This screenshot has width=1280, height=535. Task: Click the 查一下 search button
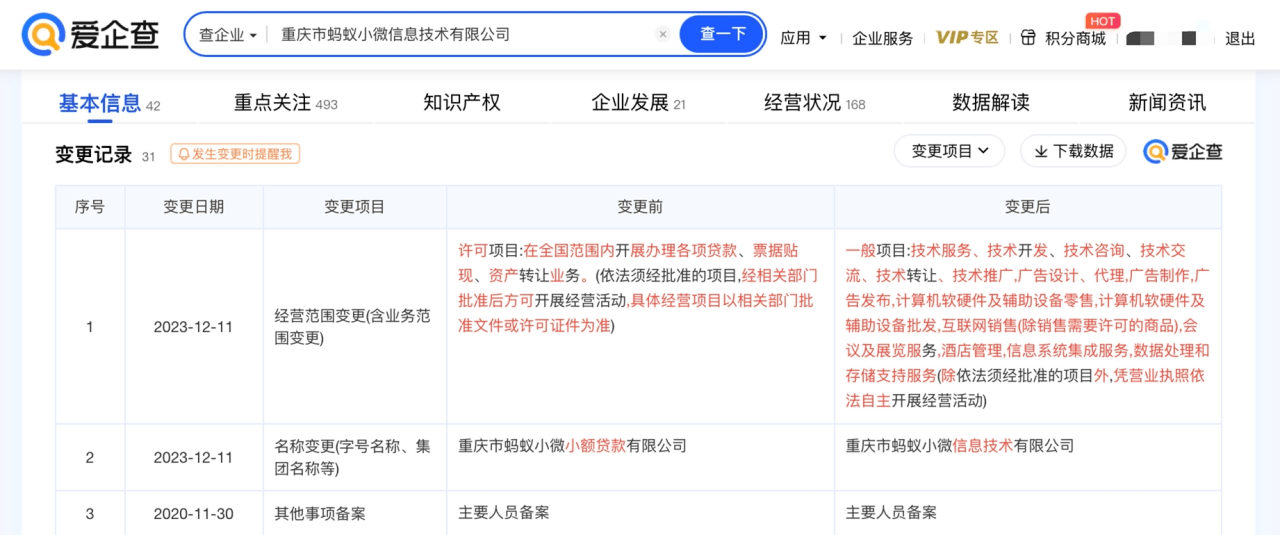(722, 34)
